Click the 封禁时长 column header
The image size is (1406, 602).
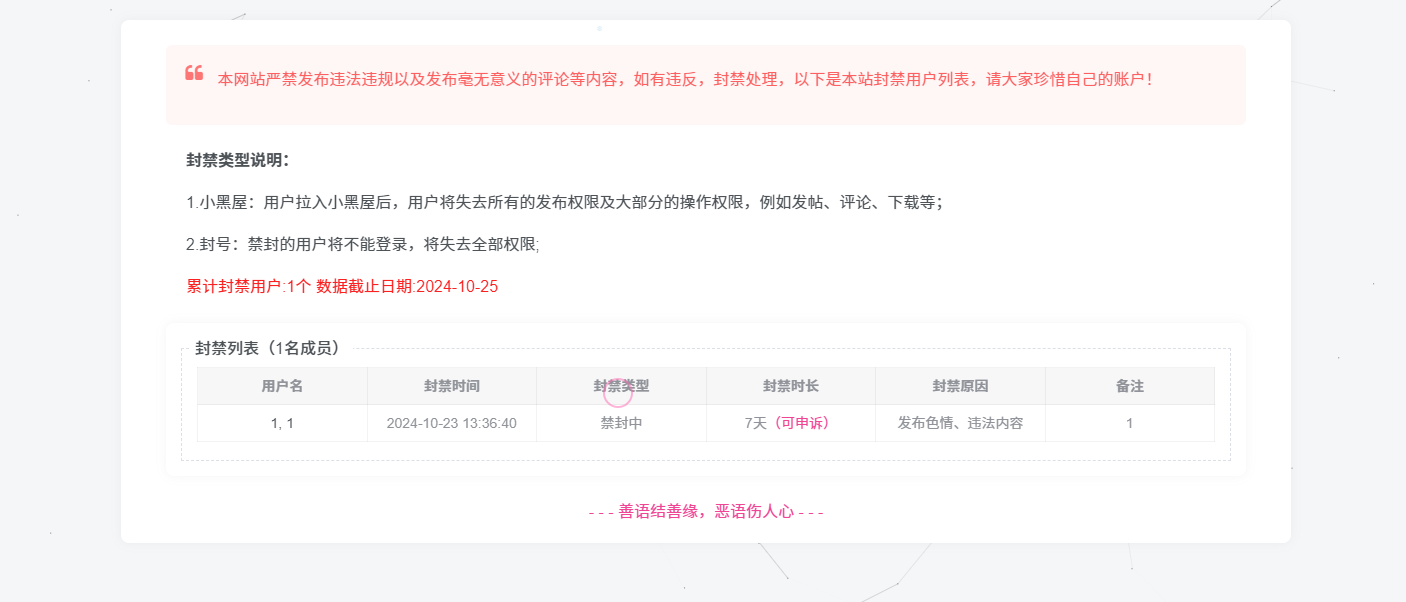pyautogui.click(x=790, y=386)
